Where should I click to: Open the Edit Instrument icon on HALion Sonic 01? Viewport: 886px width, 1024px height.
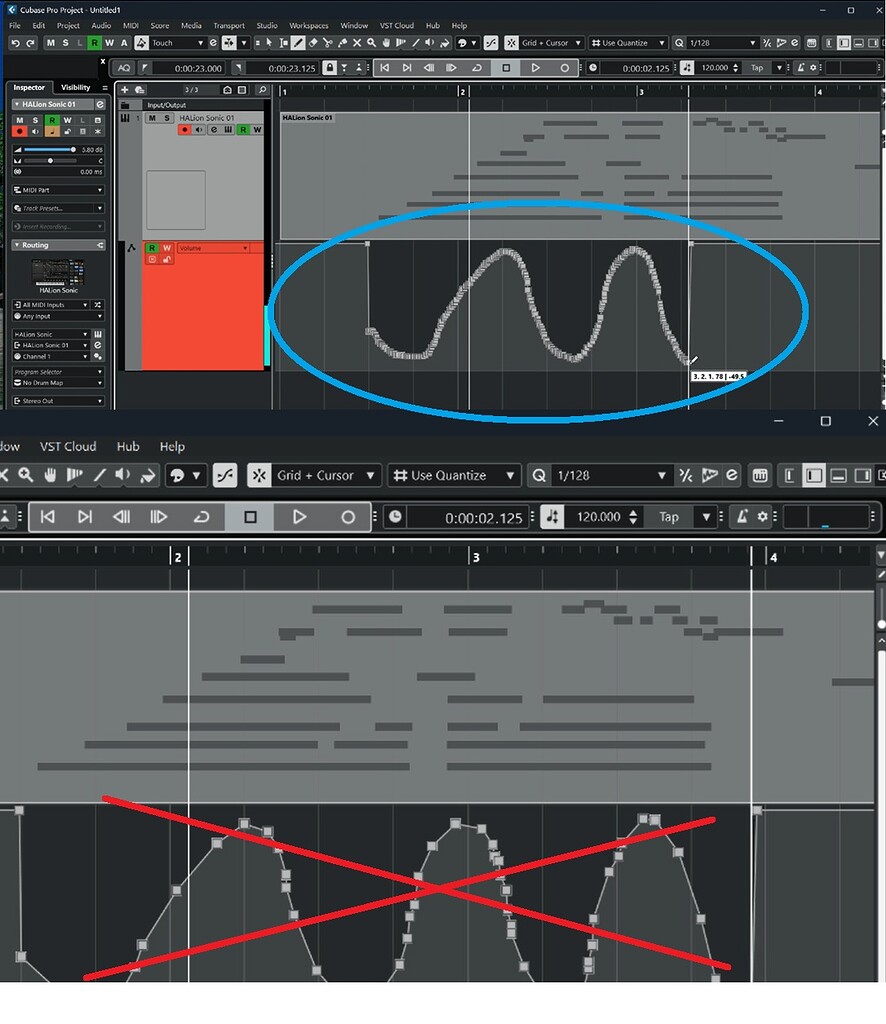[x=213, y=129]
